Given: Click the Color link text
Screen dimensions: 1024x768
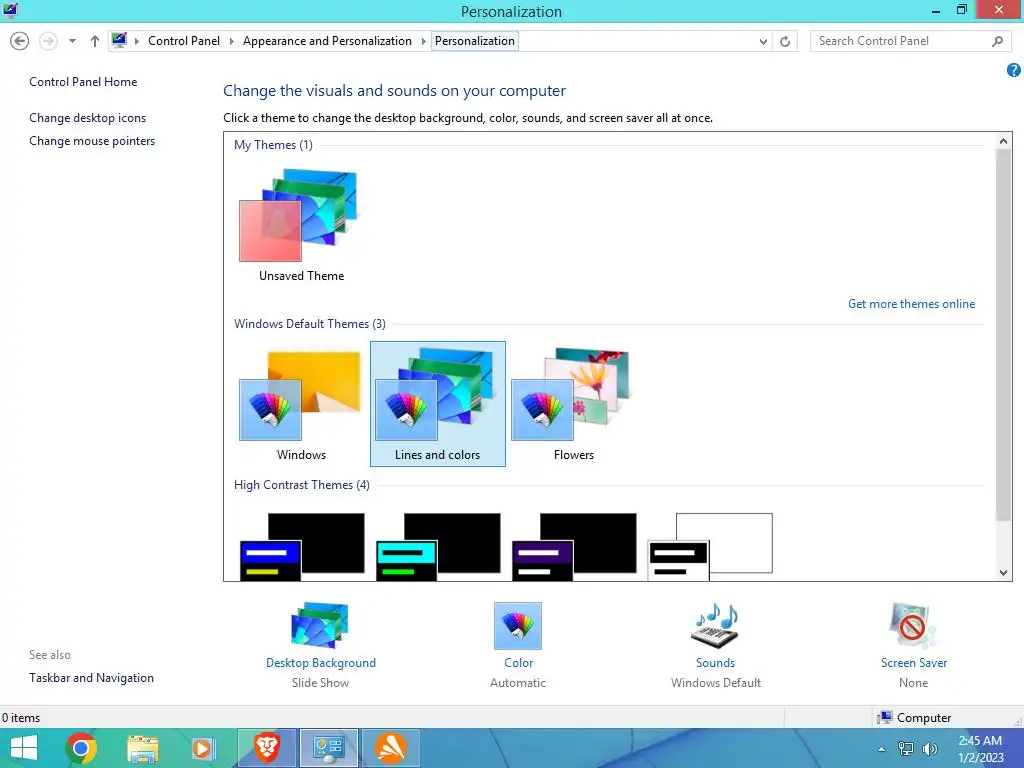Looking at the screenshot, I should click(519, 663).
